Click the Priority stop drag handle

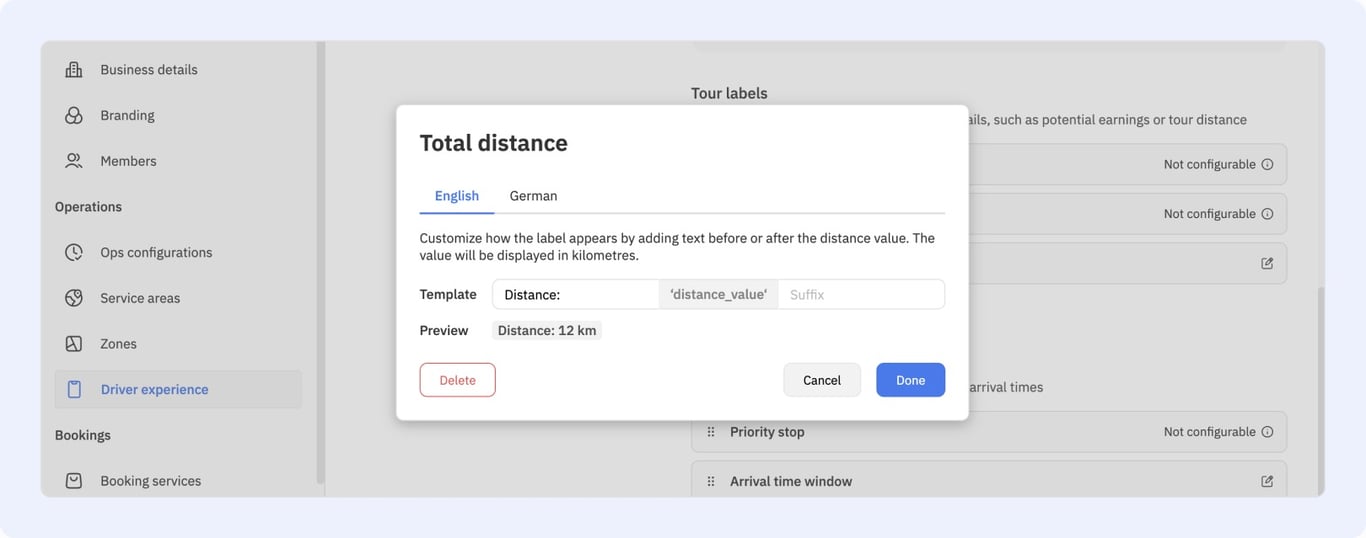pos(711,432)
